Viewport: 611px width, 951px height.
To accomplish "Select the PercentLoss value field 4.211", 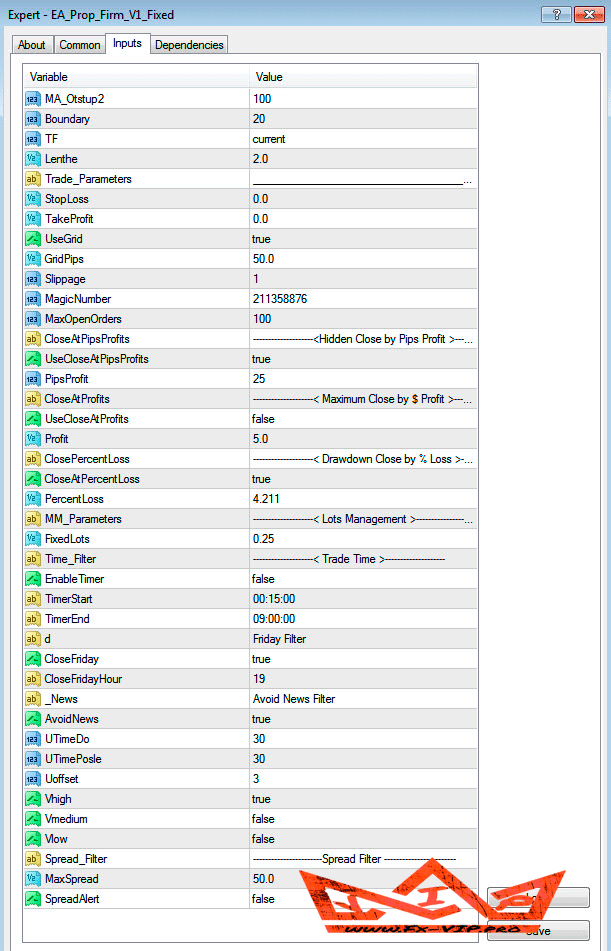I will 363,499.
